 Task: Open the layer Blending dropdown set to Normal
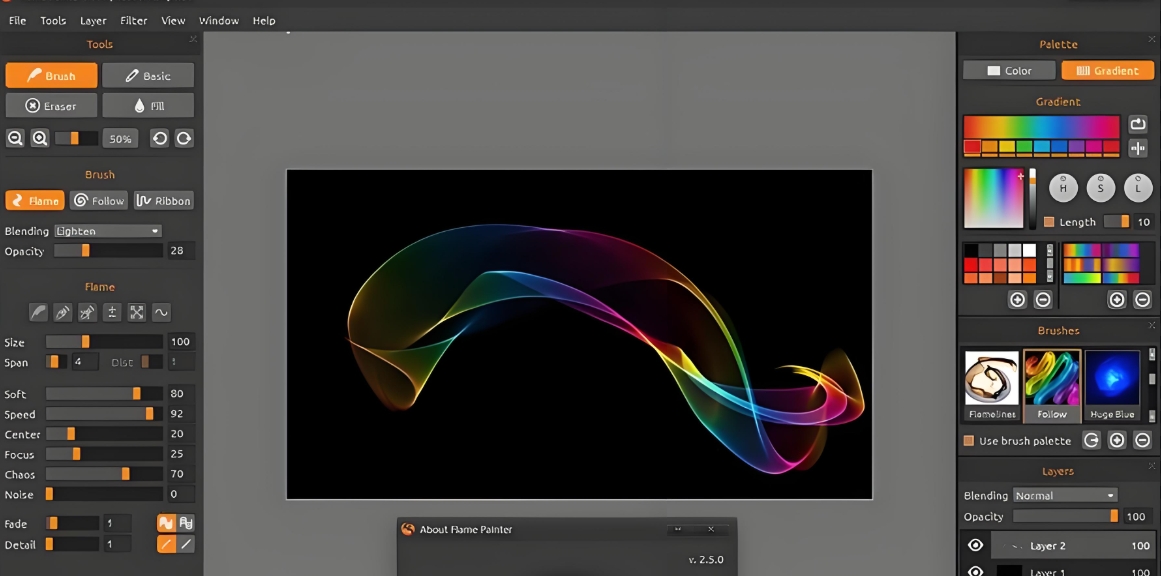tap(1064, 495)
